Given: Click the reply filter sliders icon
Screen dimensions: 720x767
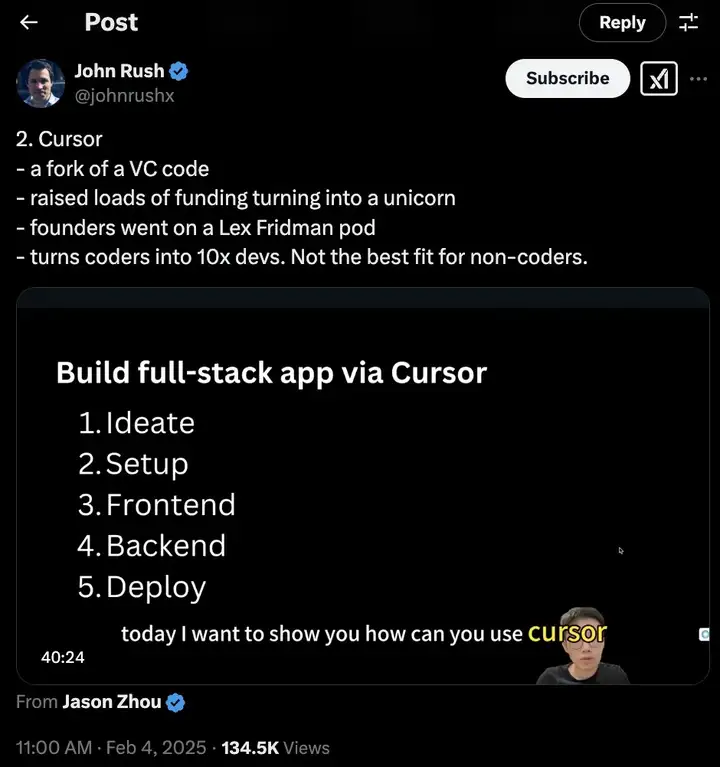Looking at the screenshot, I should point(689,22).
